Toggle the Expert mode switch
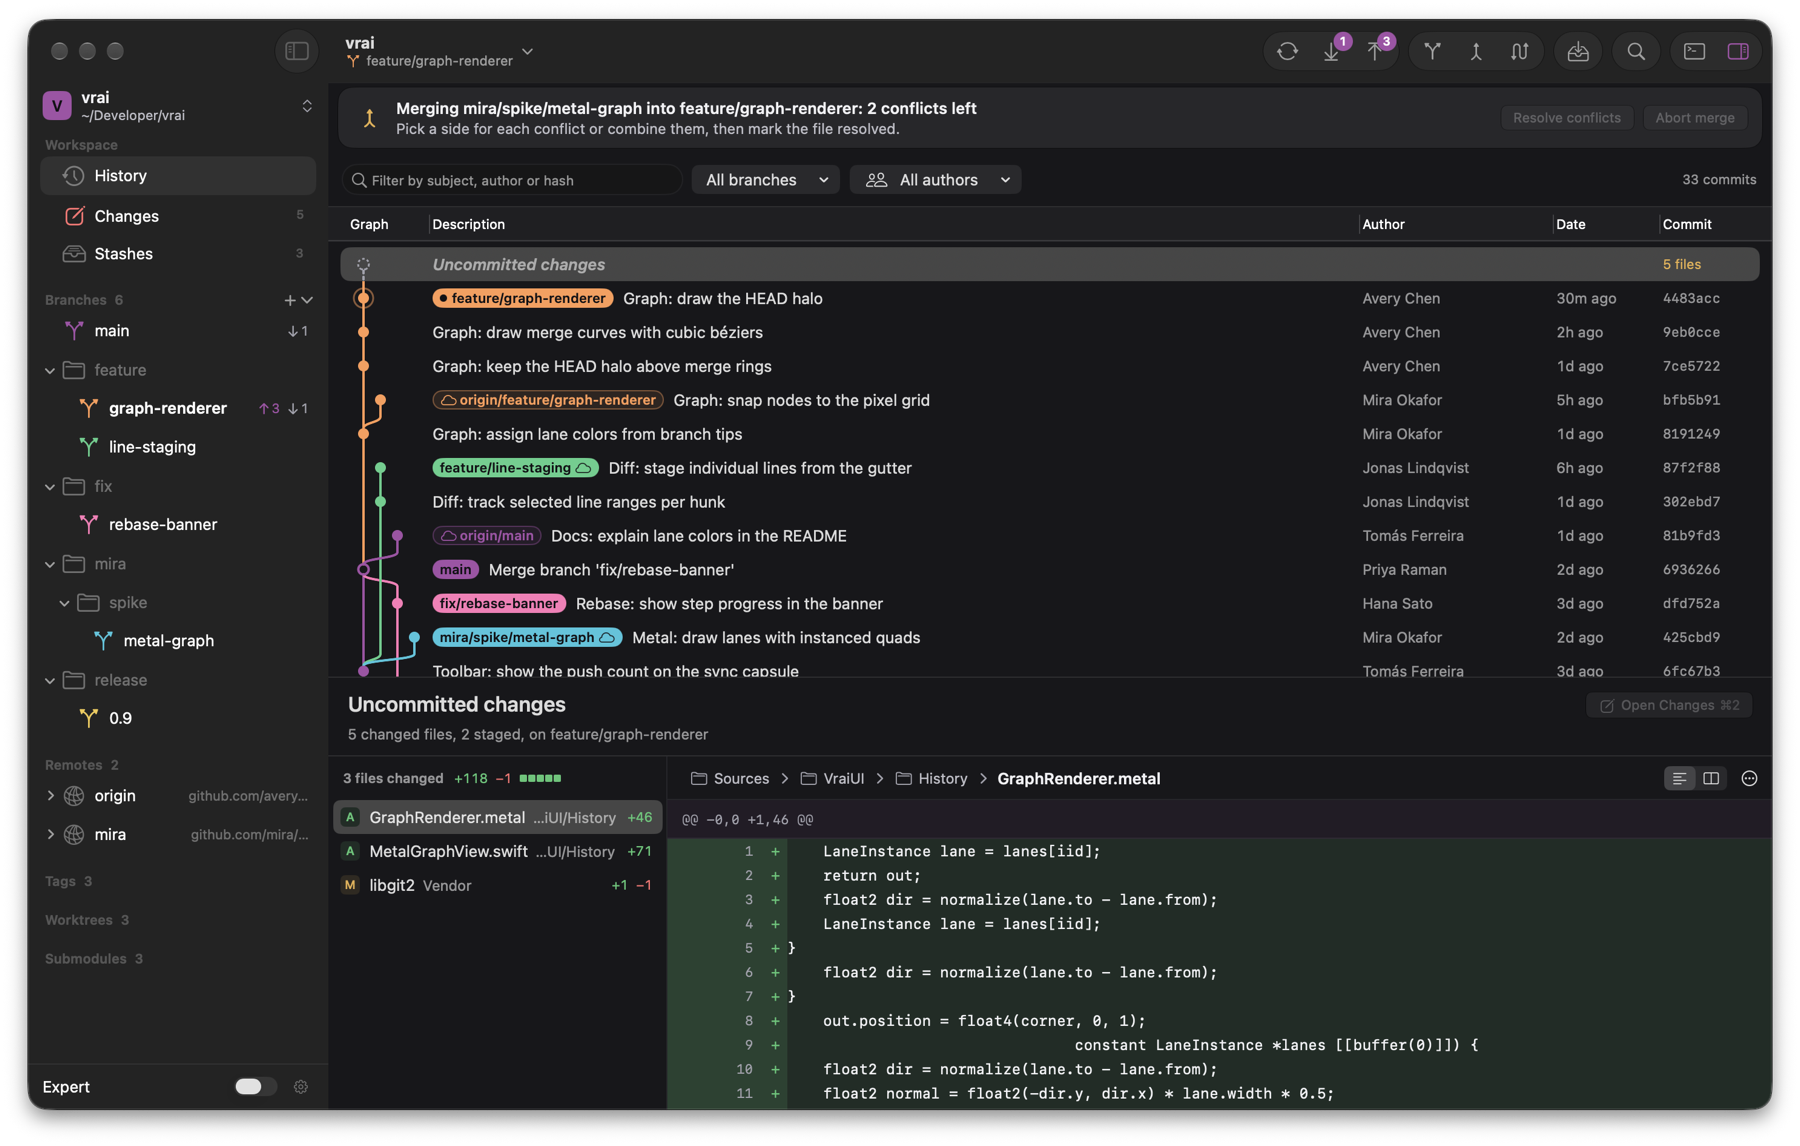Viewport: 1800px width, 1146px height. click(x=255, y=1087)
